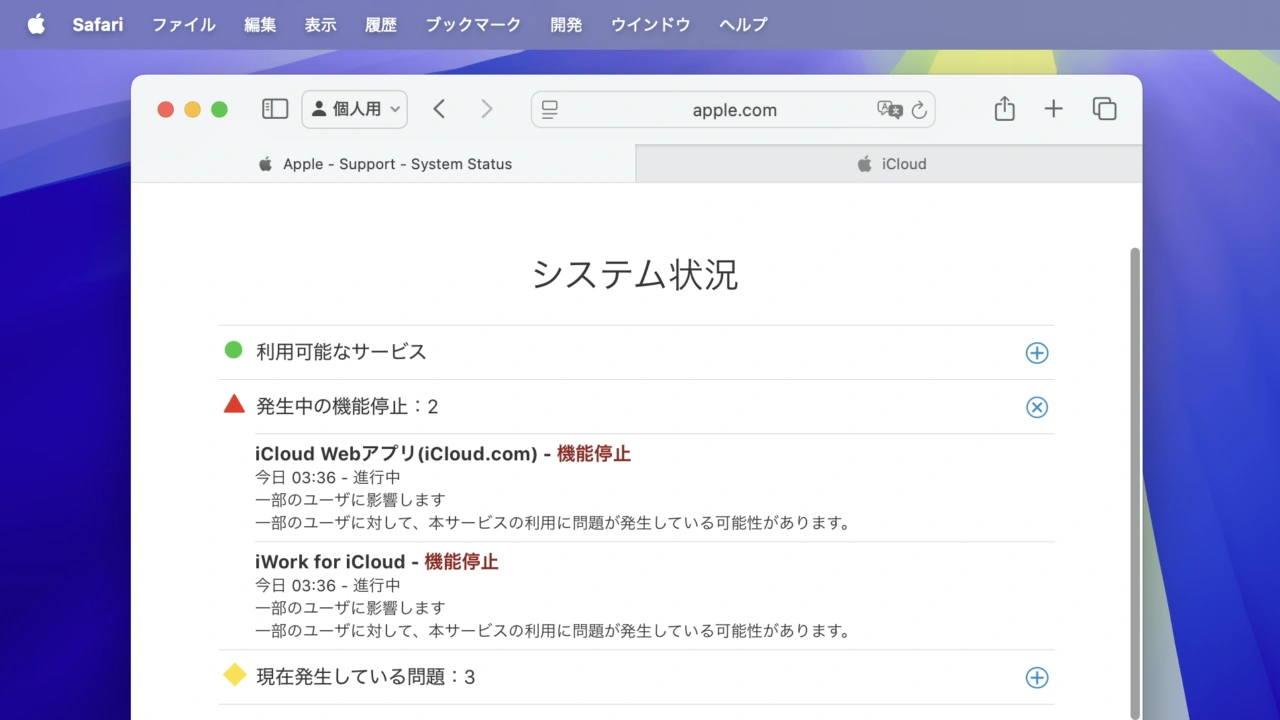Open the 履歴 menu

point(381,25)
